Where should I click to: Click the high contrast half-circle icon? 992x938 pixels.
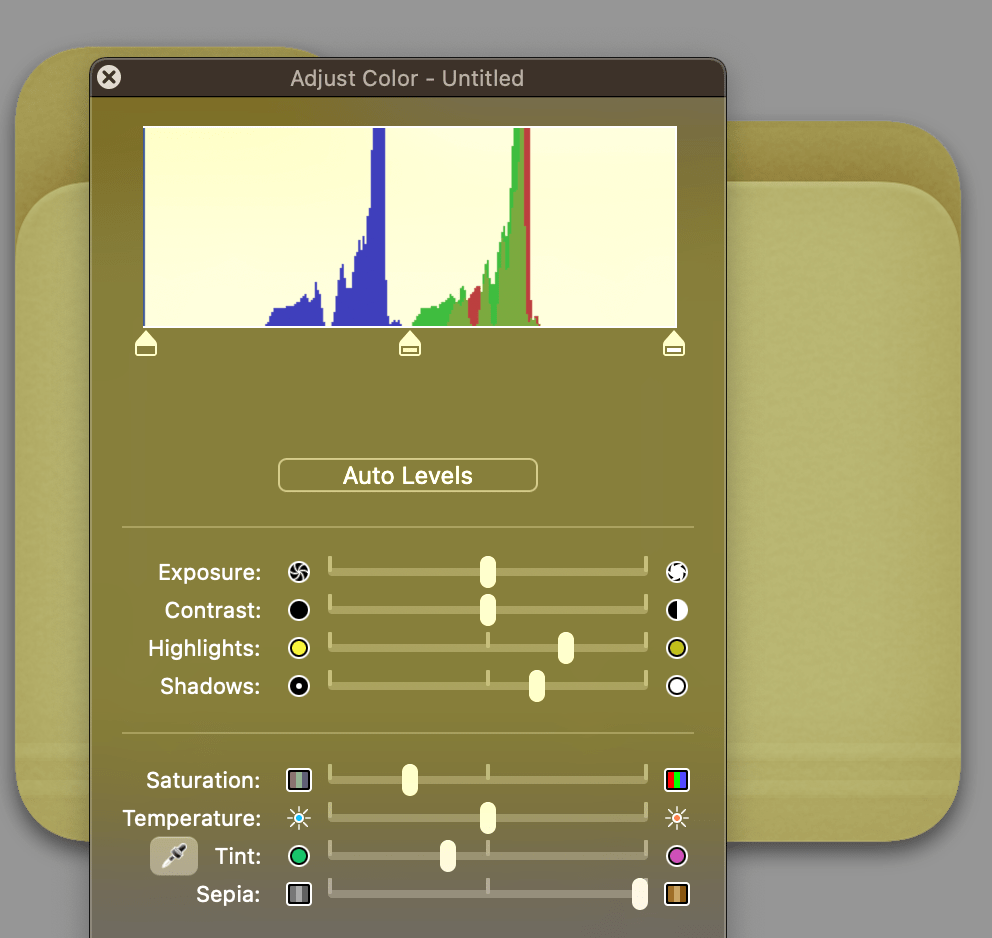click(677, 610)
